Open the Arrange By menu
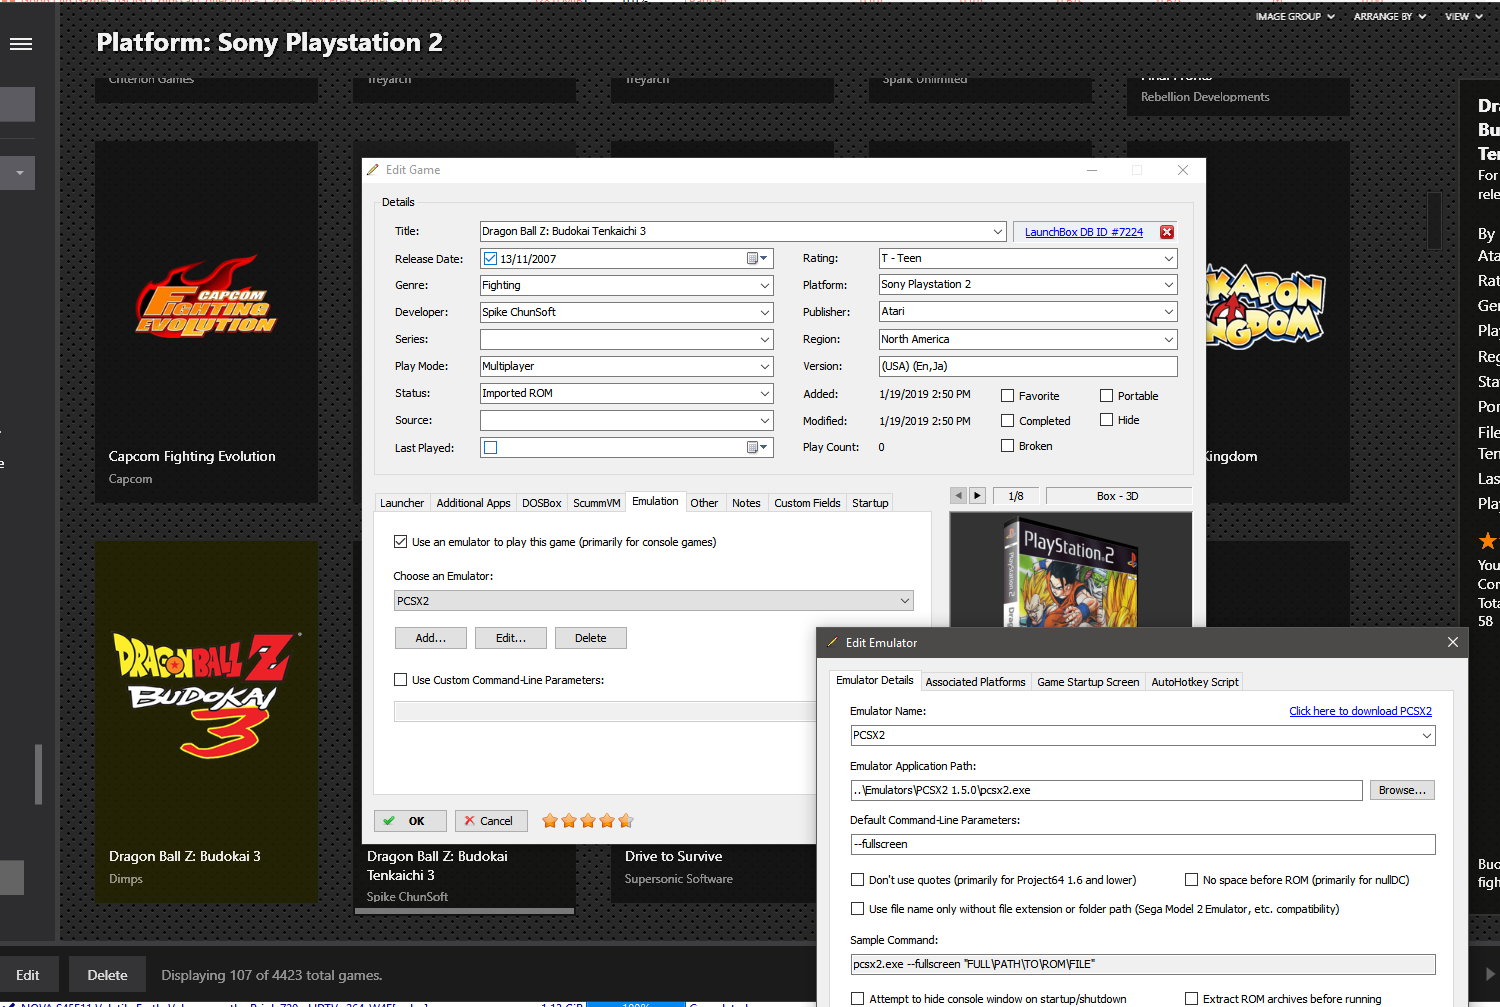1500x1007 pixels. (x=1390, y=16)
